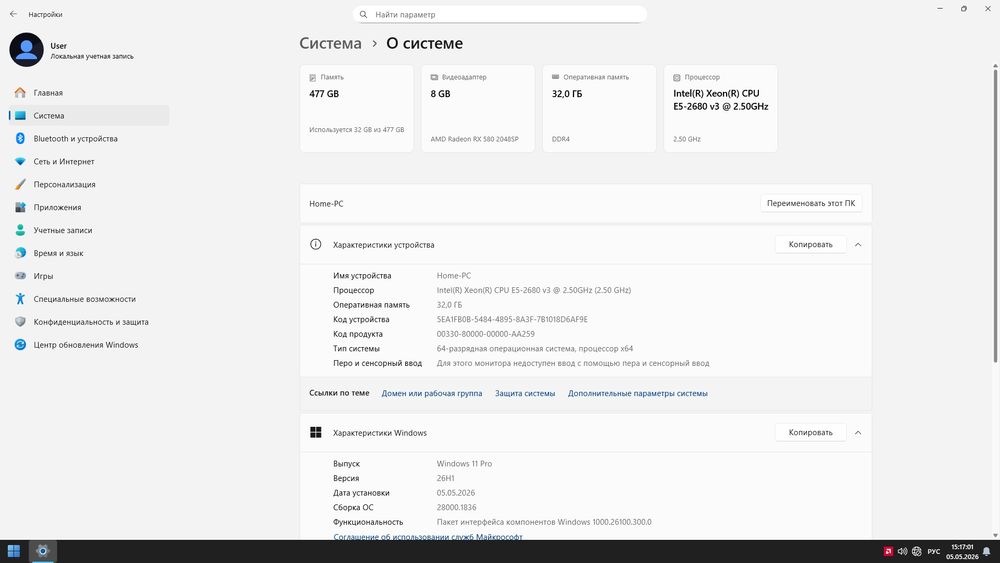The image size is (1000, 563).
Task: Open the Оперативная память 32,0 ГБ card
Action: coord(599,108)
